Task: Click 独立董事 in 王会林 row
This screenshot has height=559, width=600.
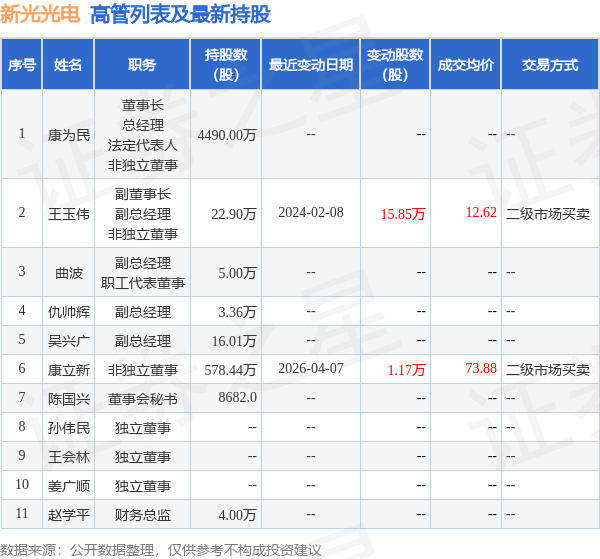Action: coord(143,457)
